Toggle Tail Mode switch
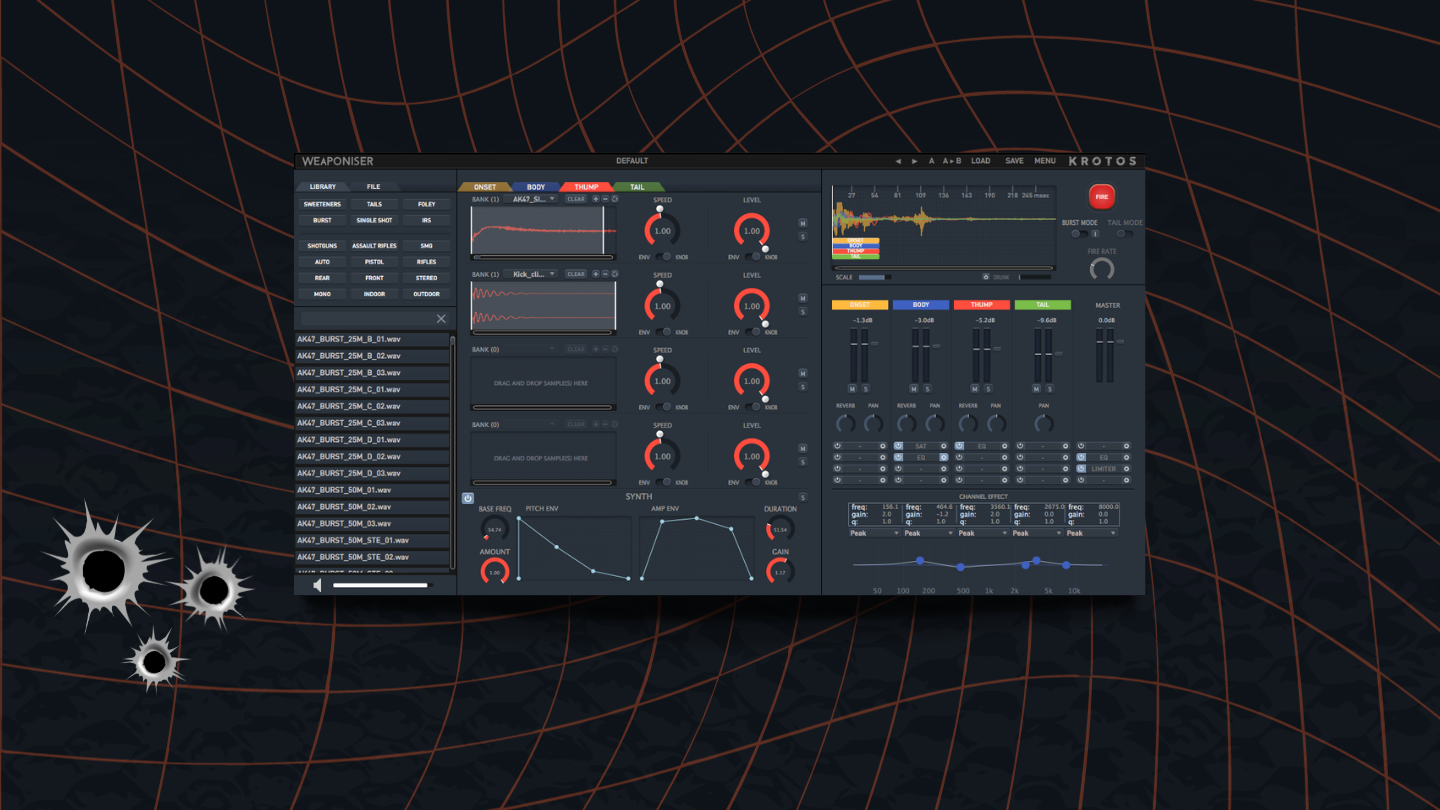 1124,234
